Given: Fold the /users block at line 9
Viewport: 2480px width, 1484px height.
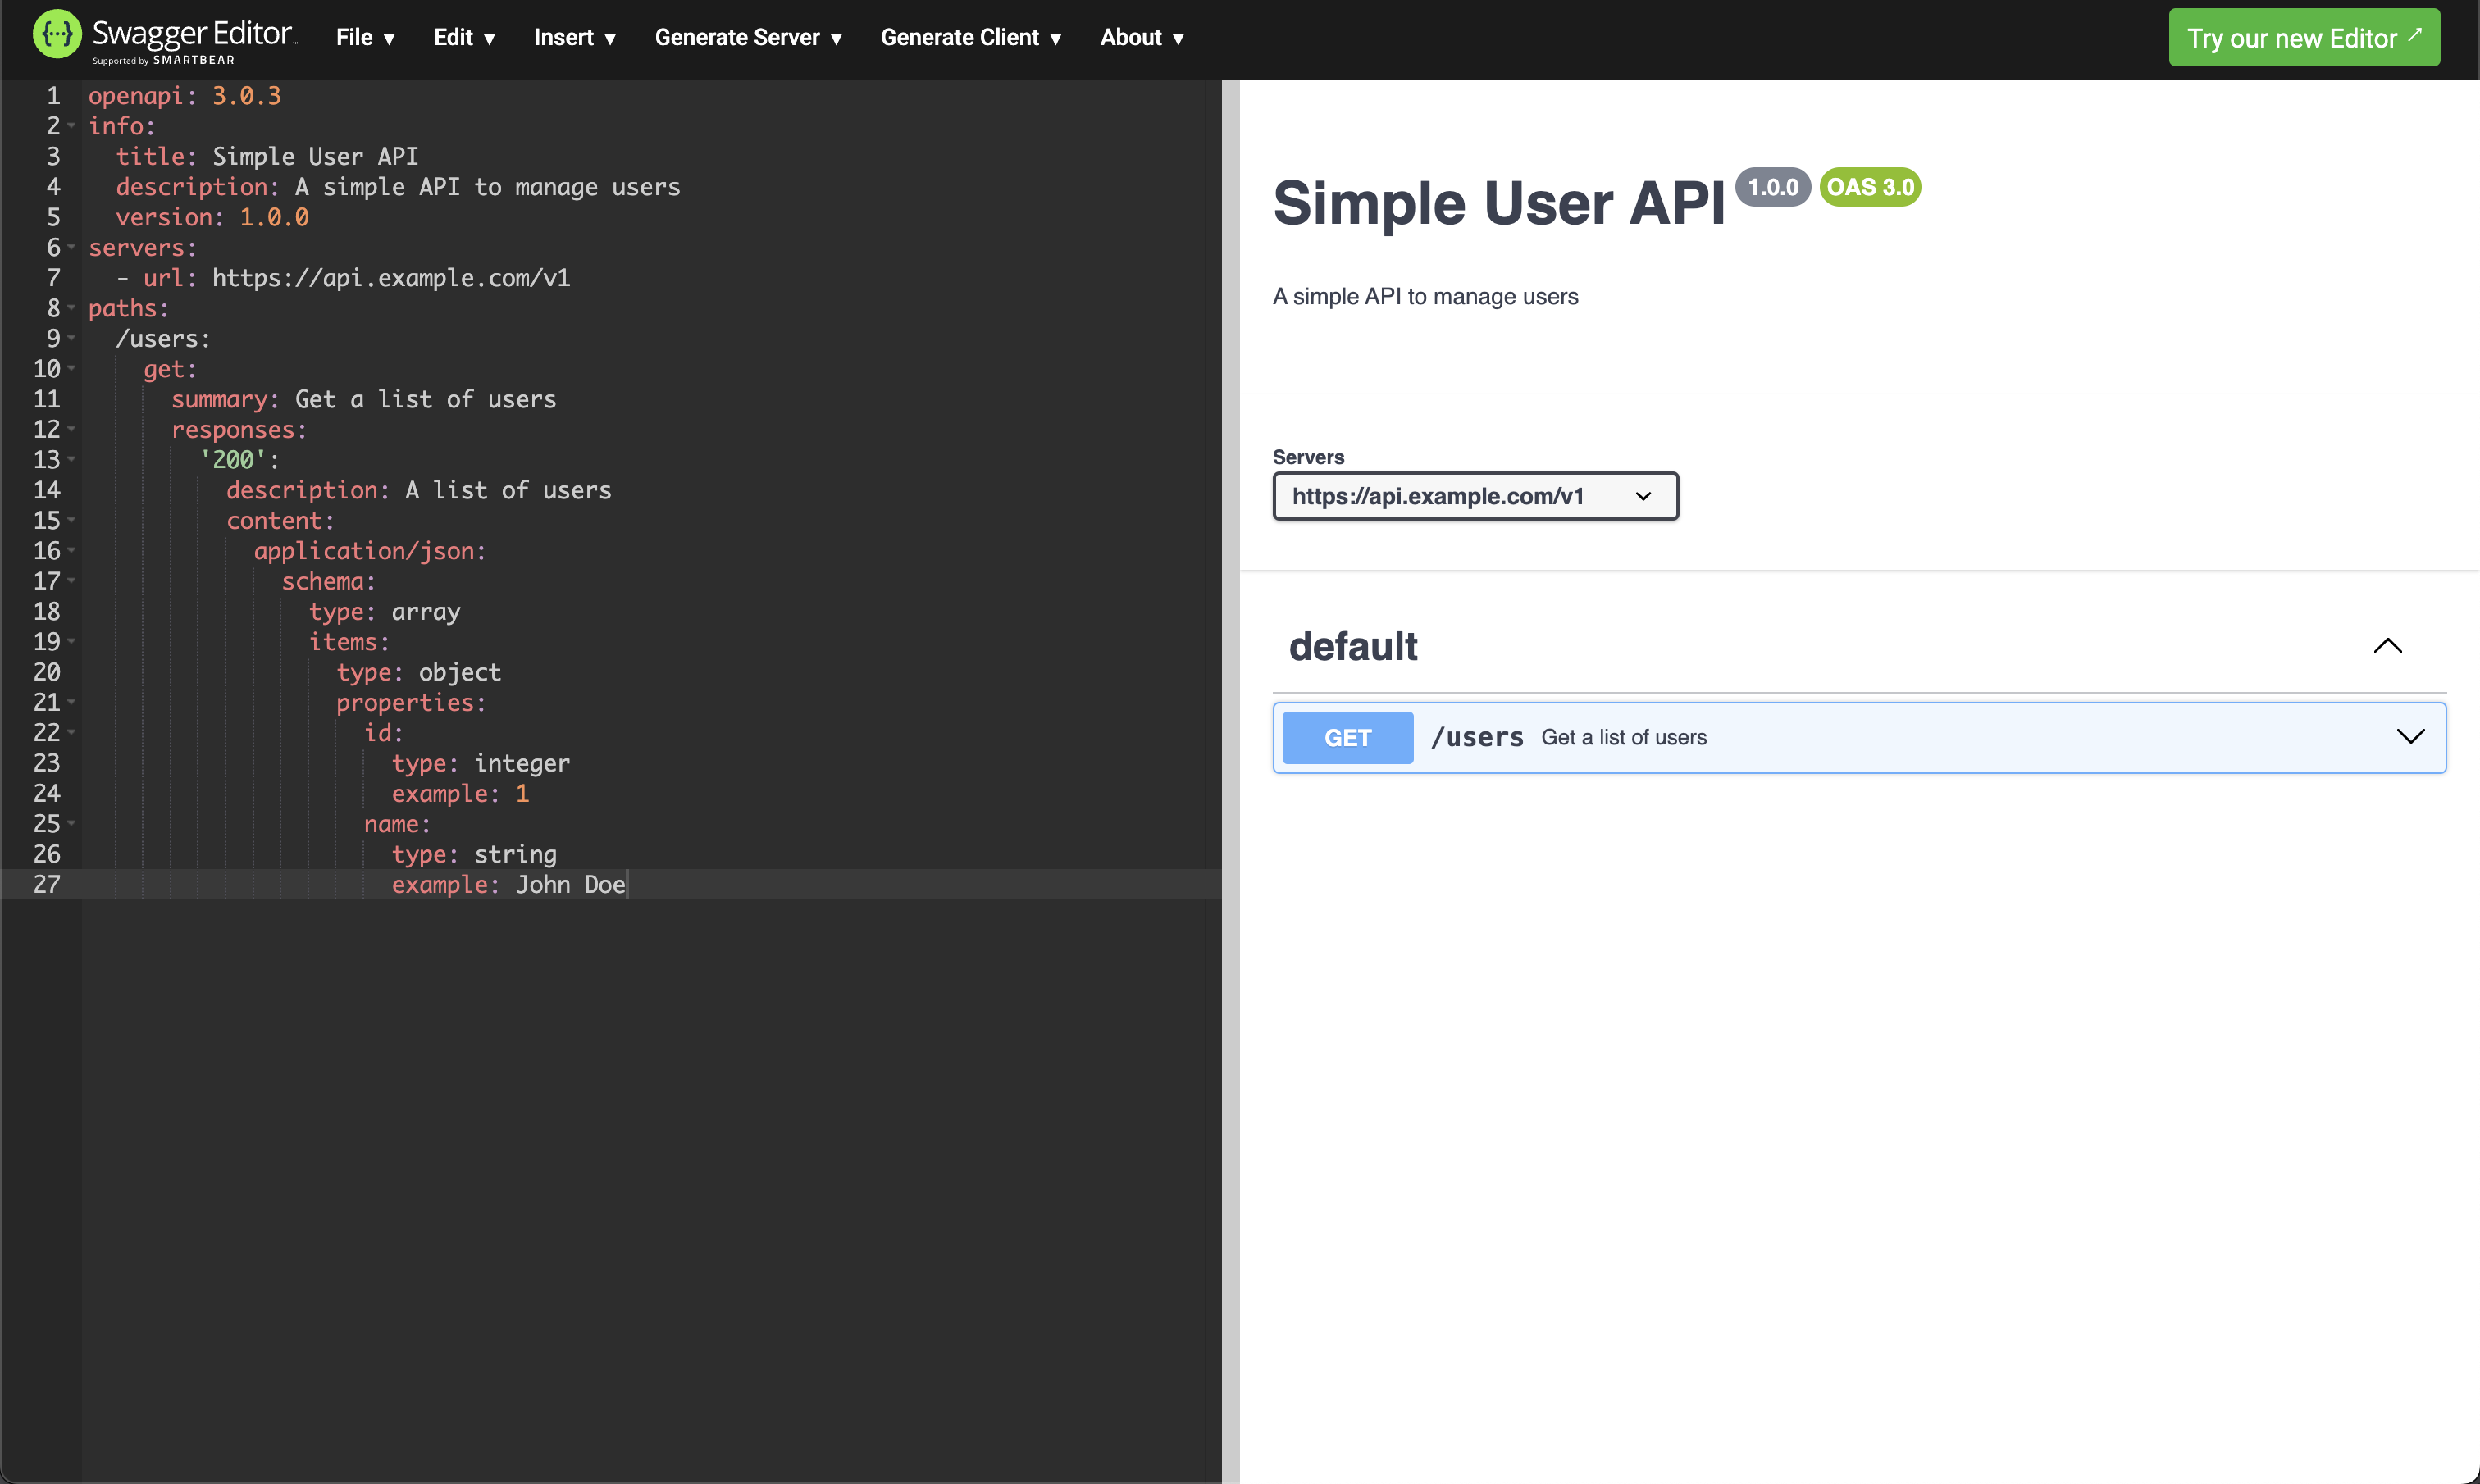Looking at the screenshot, I should (72, 338).
